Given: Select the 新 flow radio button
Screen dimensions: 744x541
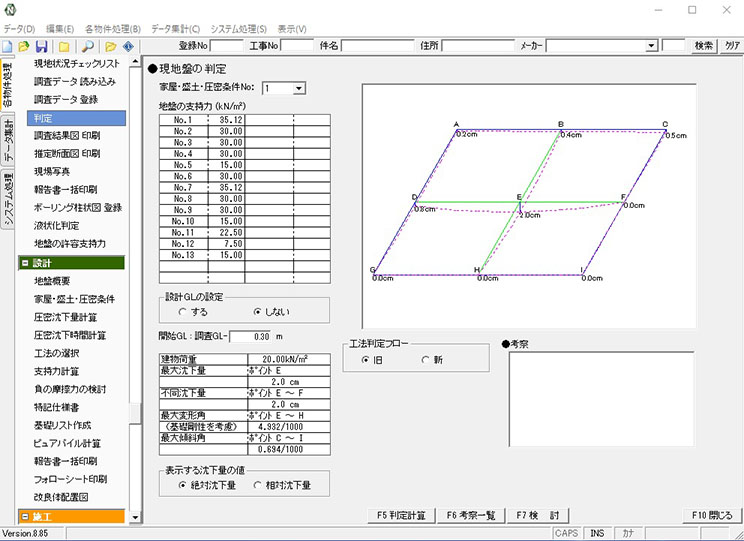Looking at the screenshot, I should click(x=424, y=359).
